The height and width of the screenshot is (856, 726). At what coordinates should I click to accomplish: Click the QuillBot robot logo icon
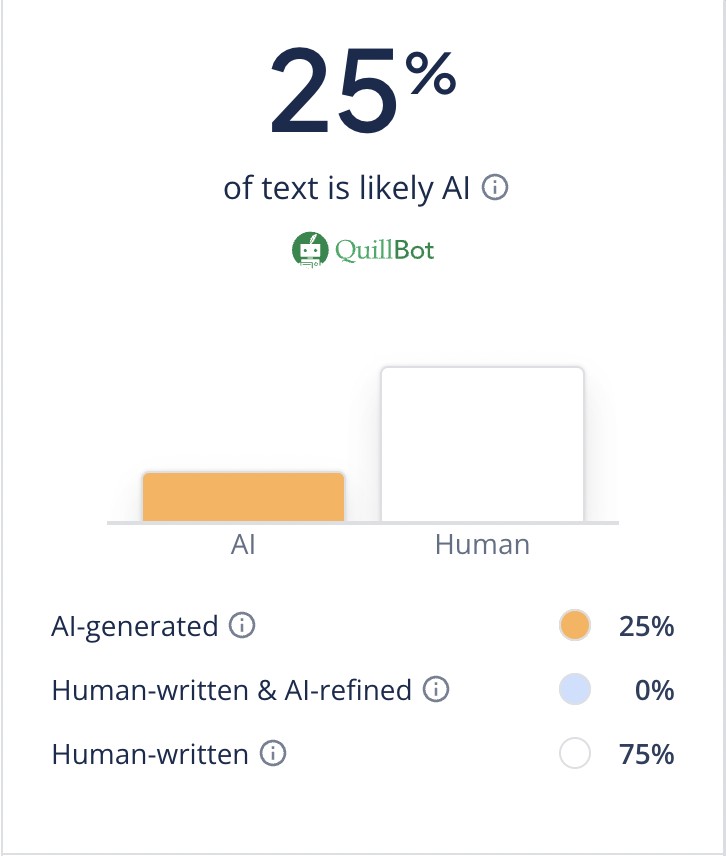tap(310, 249)
